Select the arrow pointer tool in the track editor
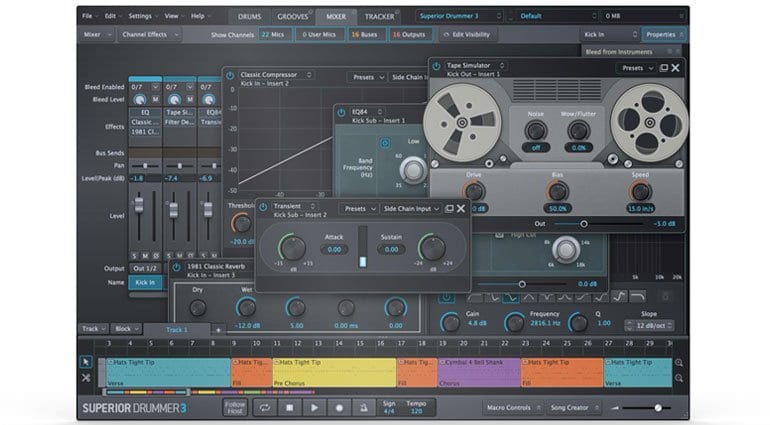The image size is (770, 425). point(86,362)
